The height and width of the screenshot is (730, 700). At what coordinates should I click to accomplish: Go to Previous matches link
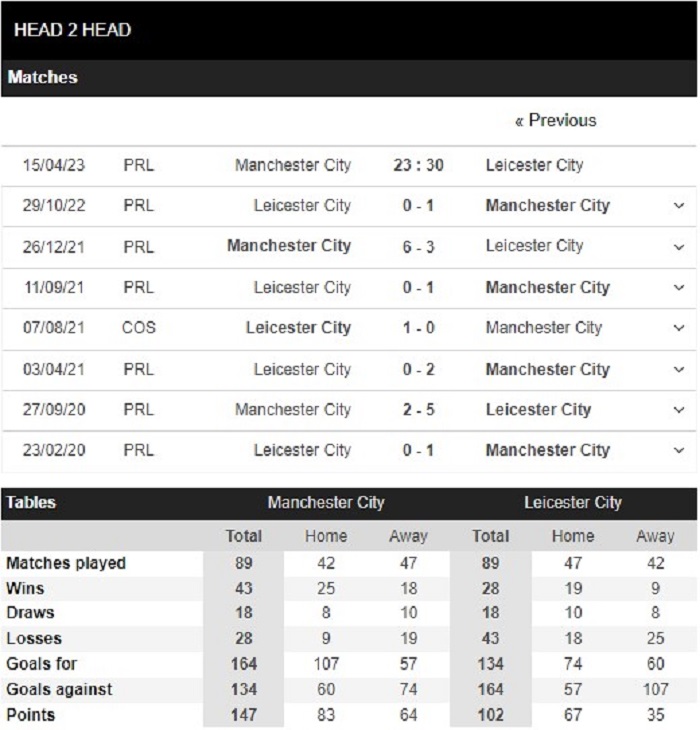(x=555, y=120)
